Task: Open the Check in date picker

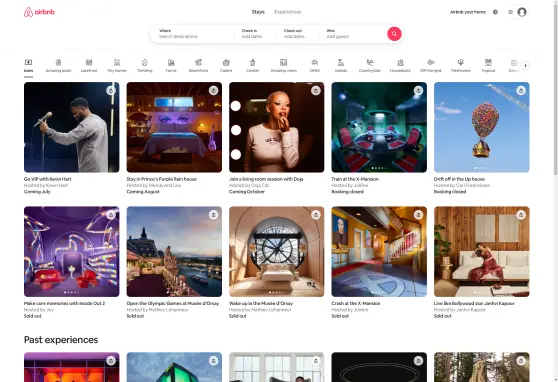Action: [x=256, y=34]
